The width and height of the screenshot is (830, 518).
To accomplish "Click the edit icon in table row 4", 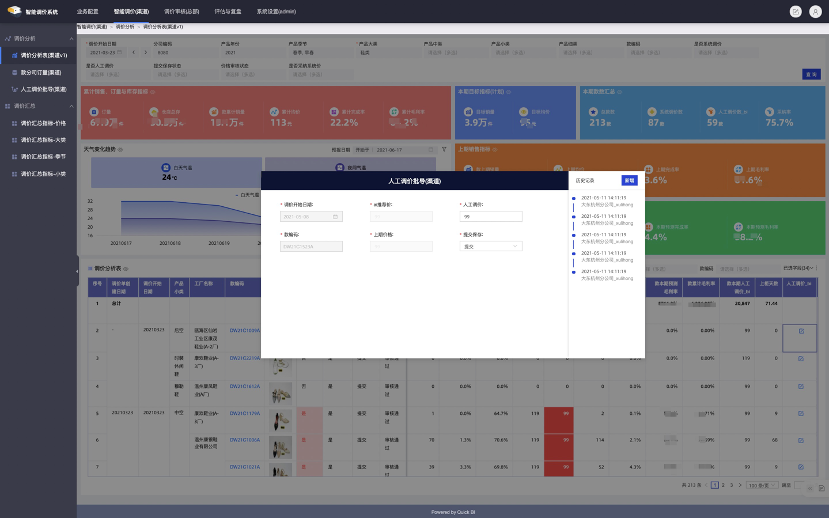I will click(x=800, y=386).
